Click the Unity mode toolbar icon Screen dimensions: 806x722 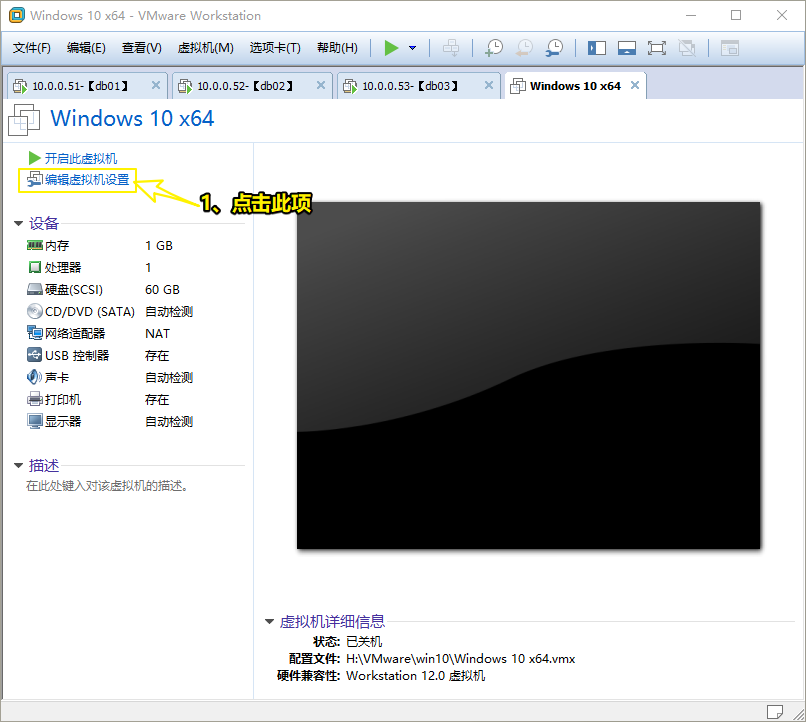coord(687,48)
